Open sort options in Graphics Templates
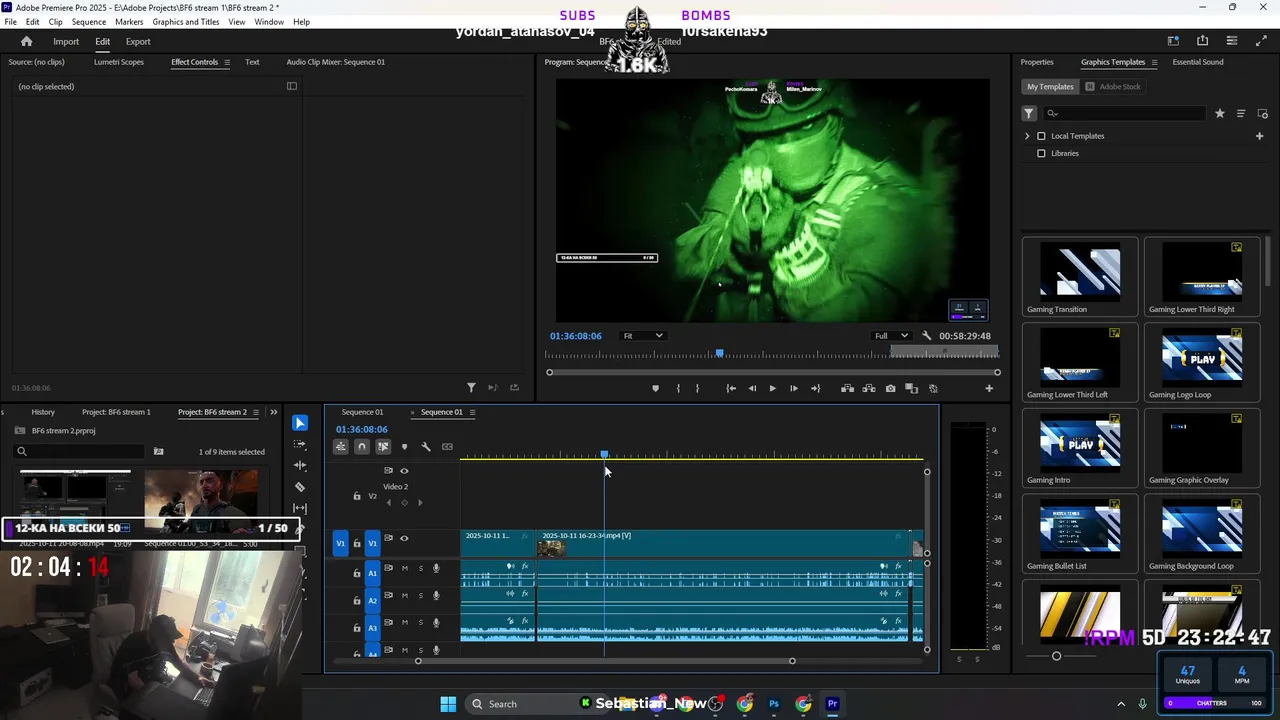The height and width of the screenshot is (720, 1280). [1241, 114]
